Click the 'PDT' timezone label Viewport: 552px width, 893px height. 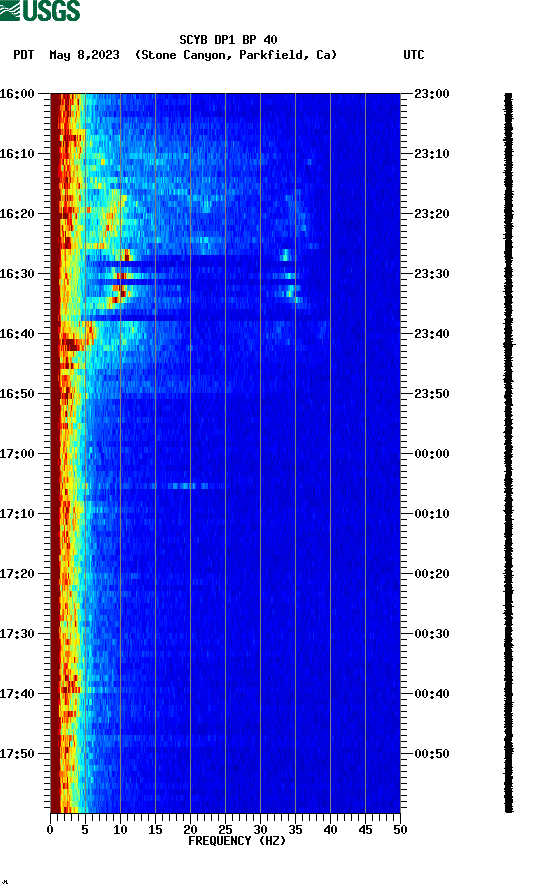pyautogui.click(x=23, y=55)
